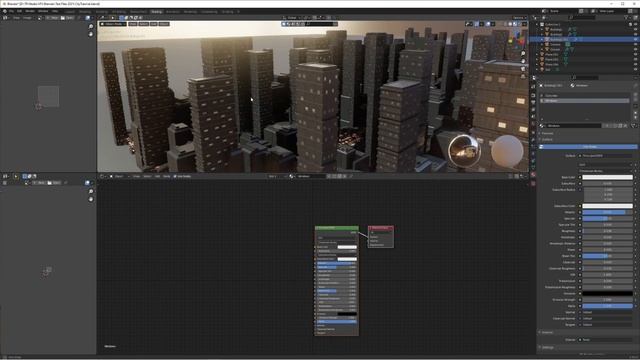Click zoom icon in top-left image editor
The height and width of the screenshot is (360, 640).
click(x=91, y=27)
